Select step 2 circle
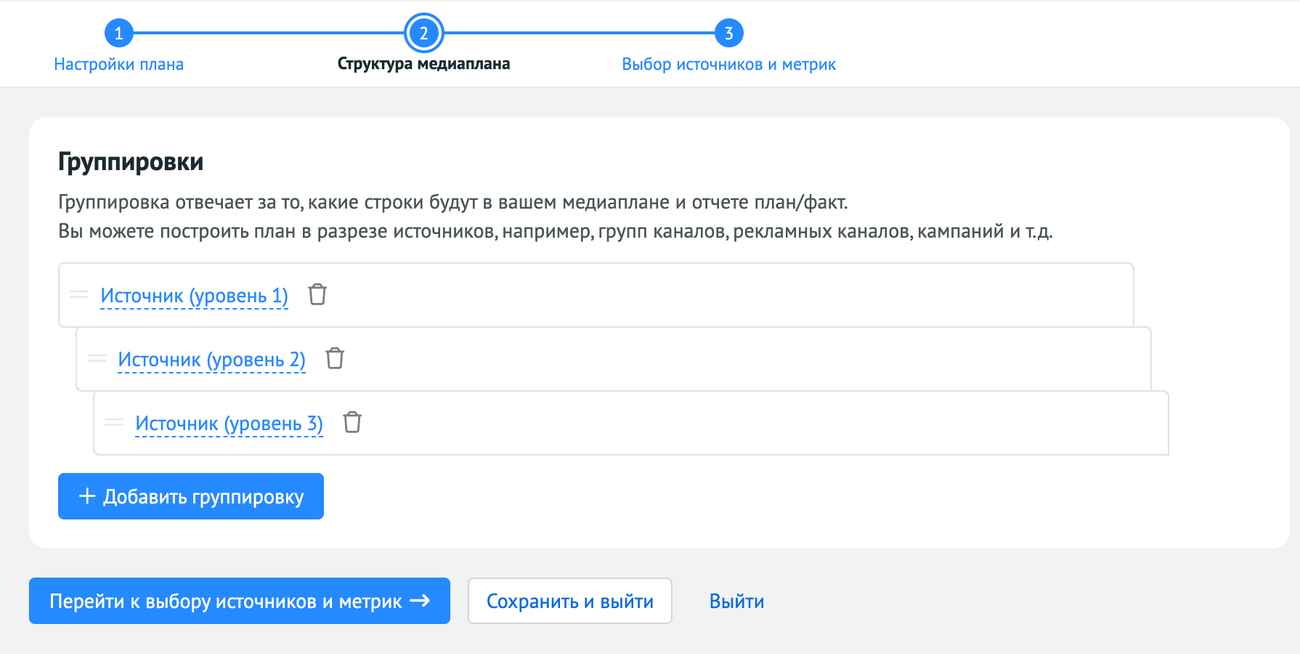The height and width of the screenshot is (654, 1300). (x=424, y=33)
